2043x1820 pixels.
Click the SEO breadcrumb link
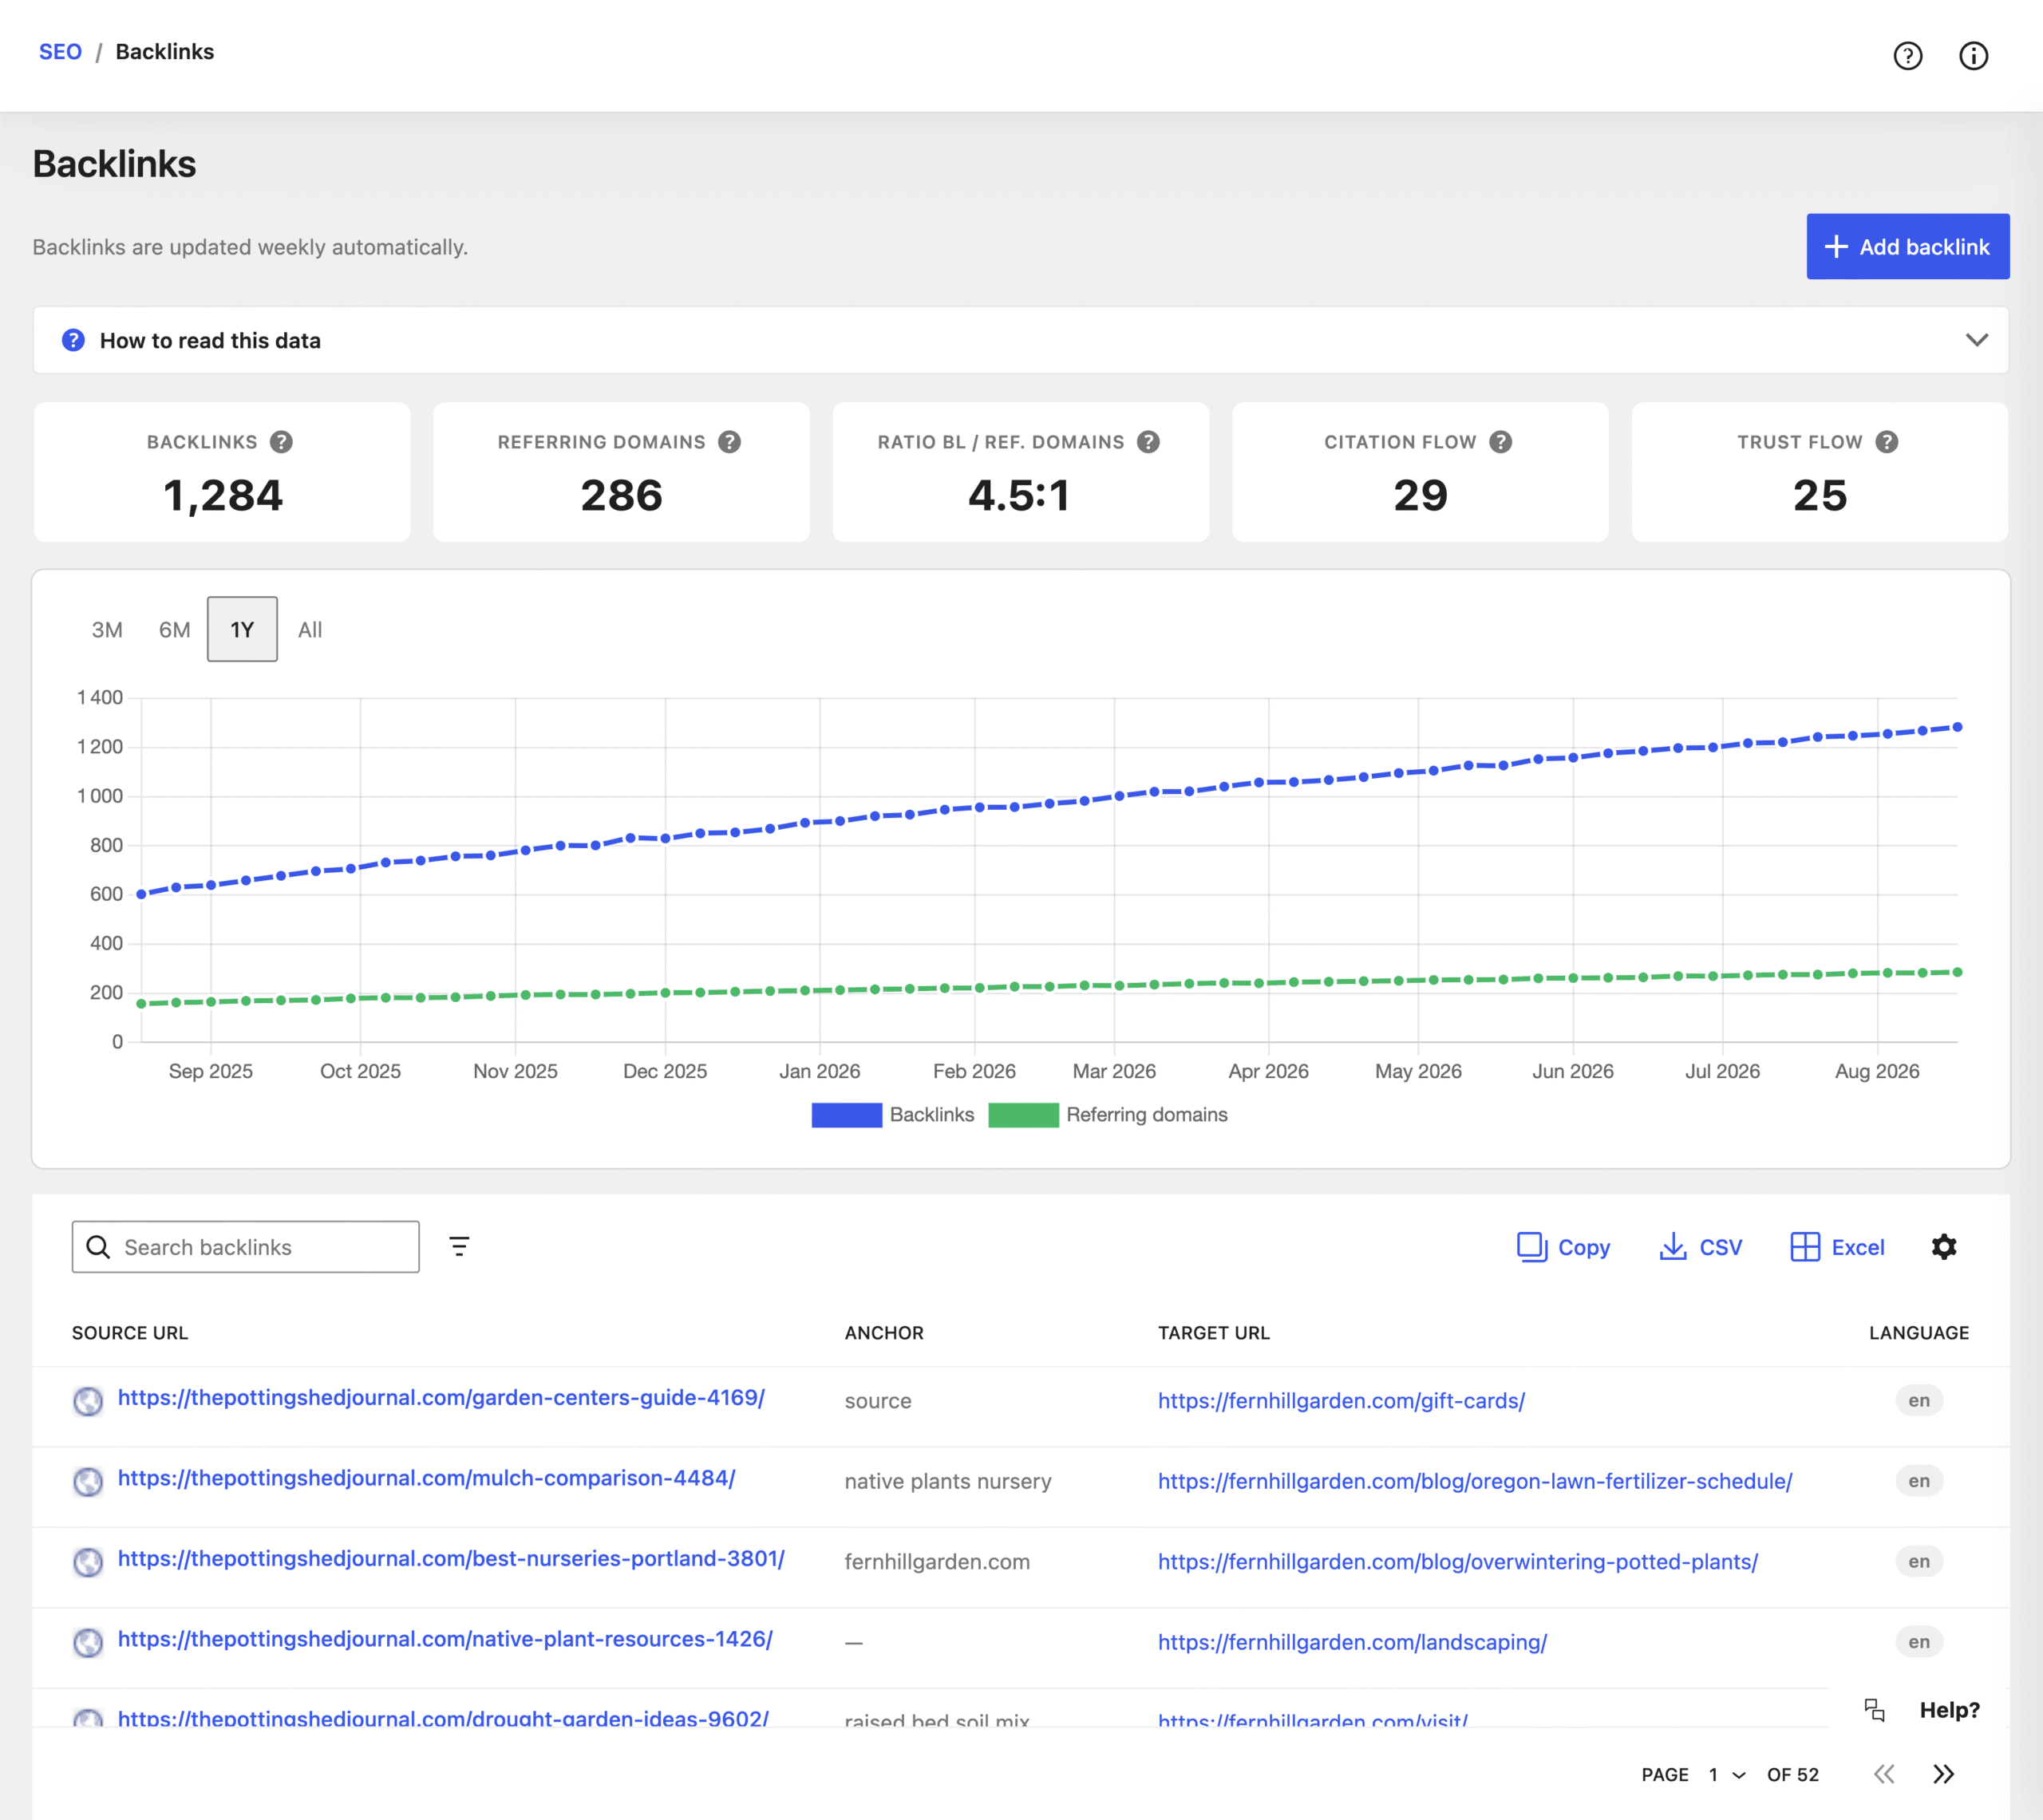coord(60,52)
